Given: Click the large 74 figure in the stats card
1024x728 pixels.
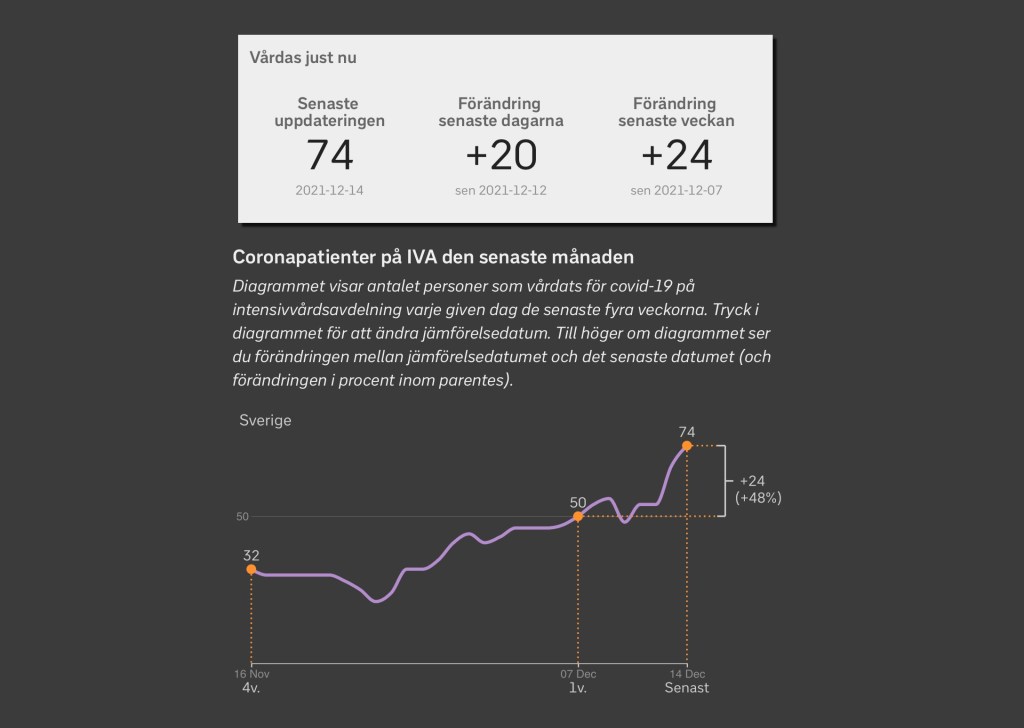Looking at the screenshot, I should 330,156.
